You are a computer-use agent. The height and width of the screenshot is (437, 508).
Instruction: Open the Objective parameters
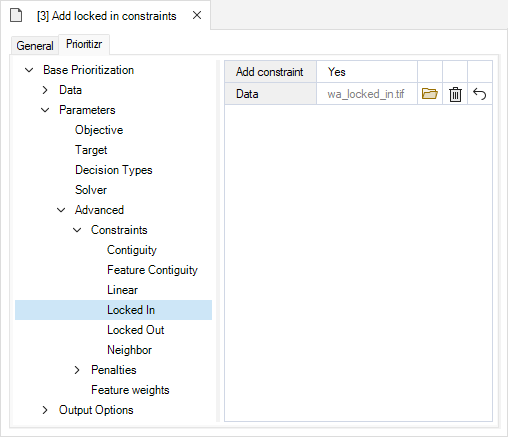[x=99, y=130]
